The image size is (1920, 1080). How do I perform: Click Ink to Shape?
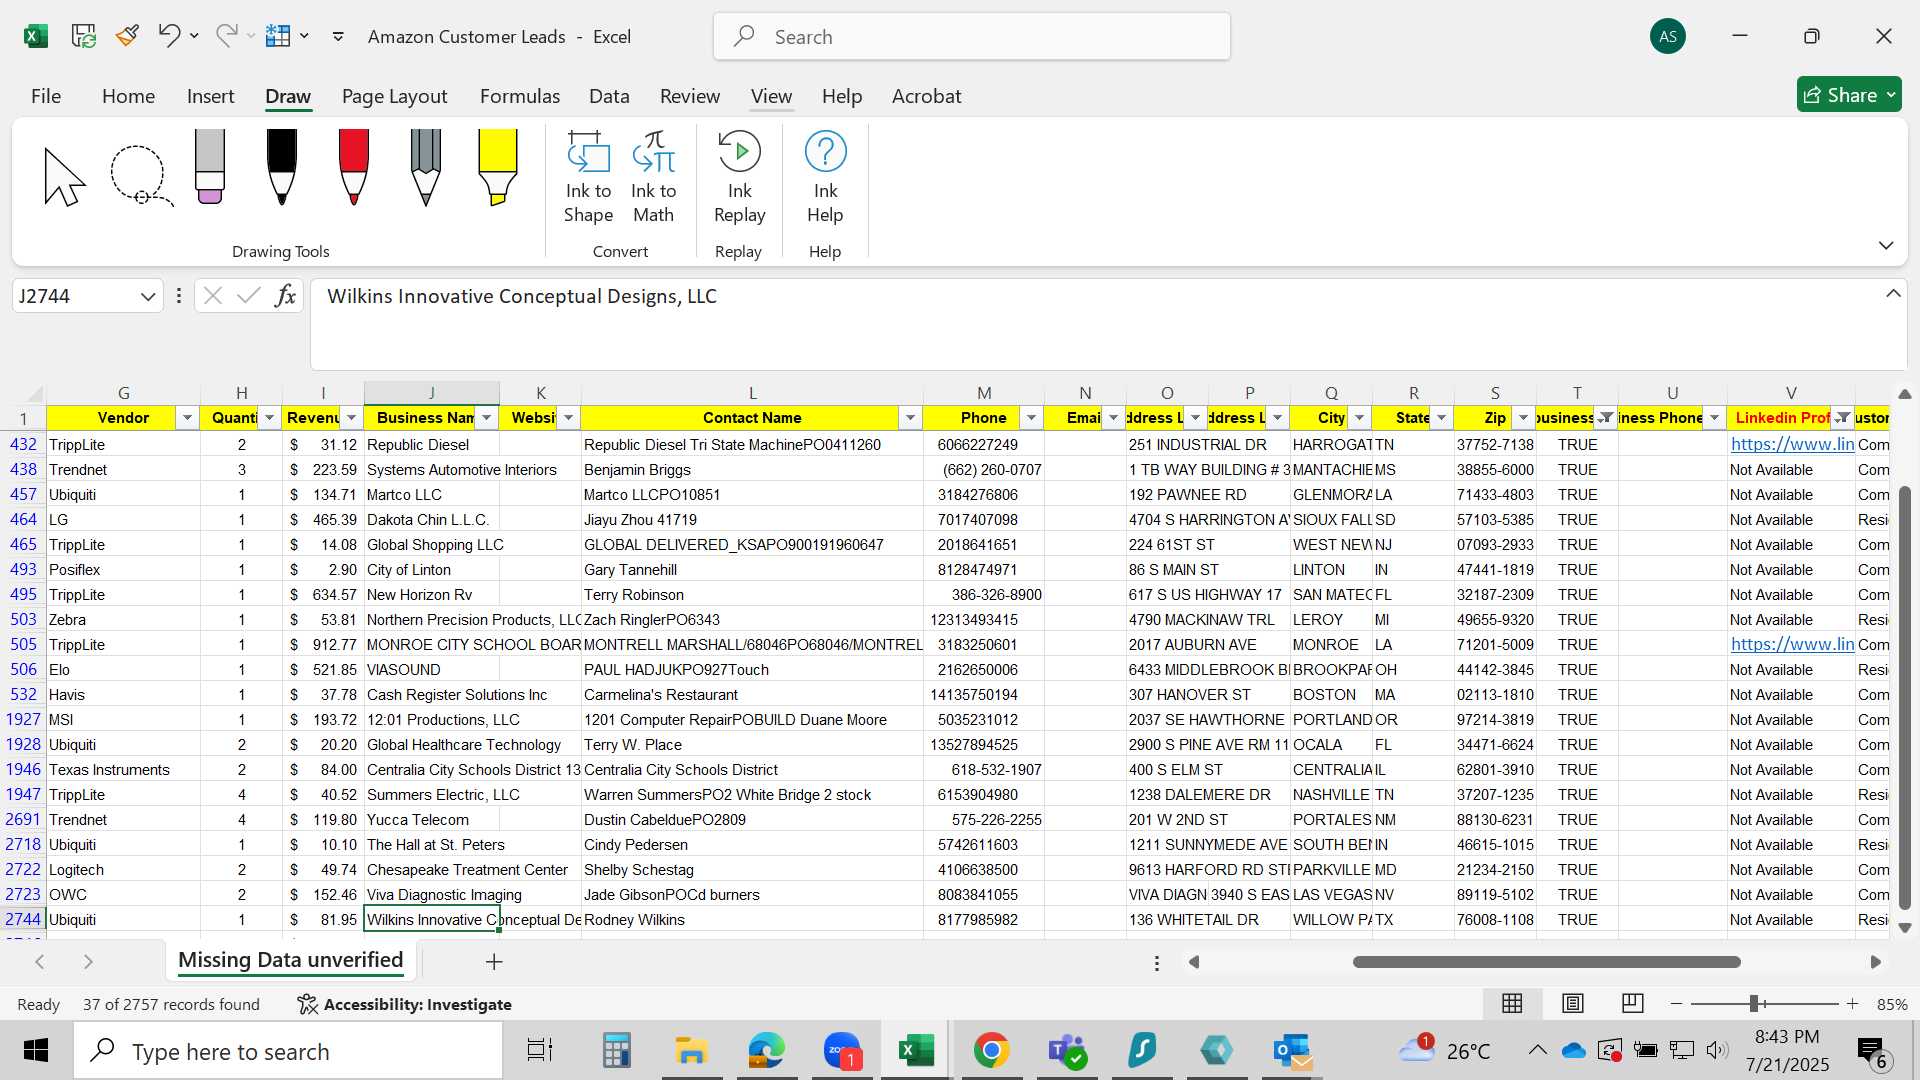pos(588,178)
